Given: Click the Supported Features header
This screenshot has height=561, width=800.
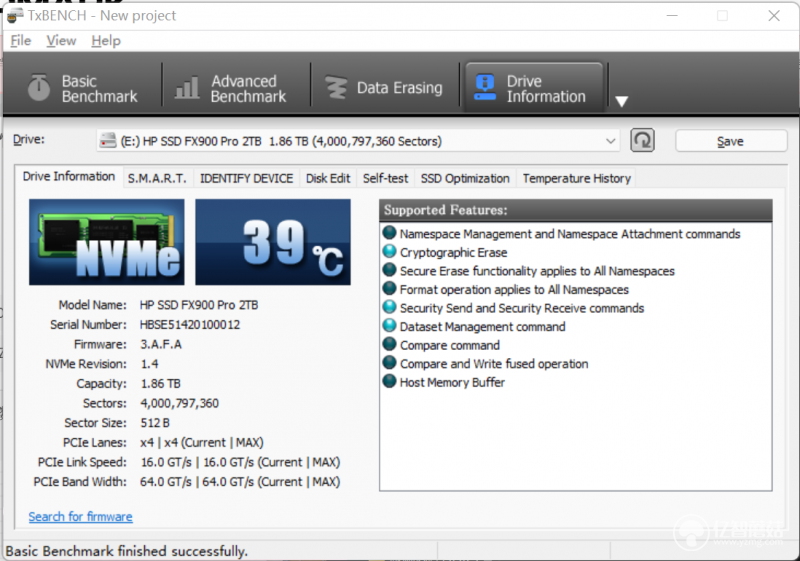Looking at the screenshot, I should (x=576, y=210).
